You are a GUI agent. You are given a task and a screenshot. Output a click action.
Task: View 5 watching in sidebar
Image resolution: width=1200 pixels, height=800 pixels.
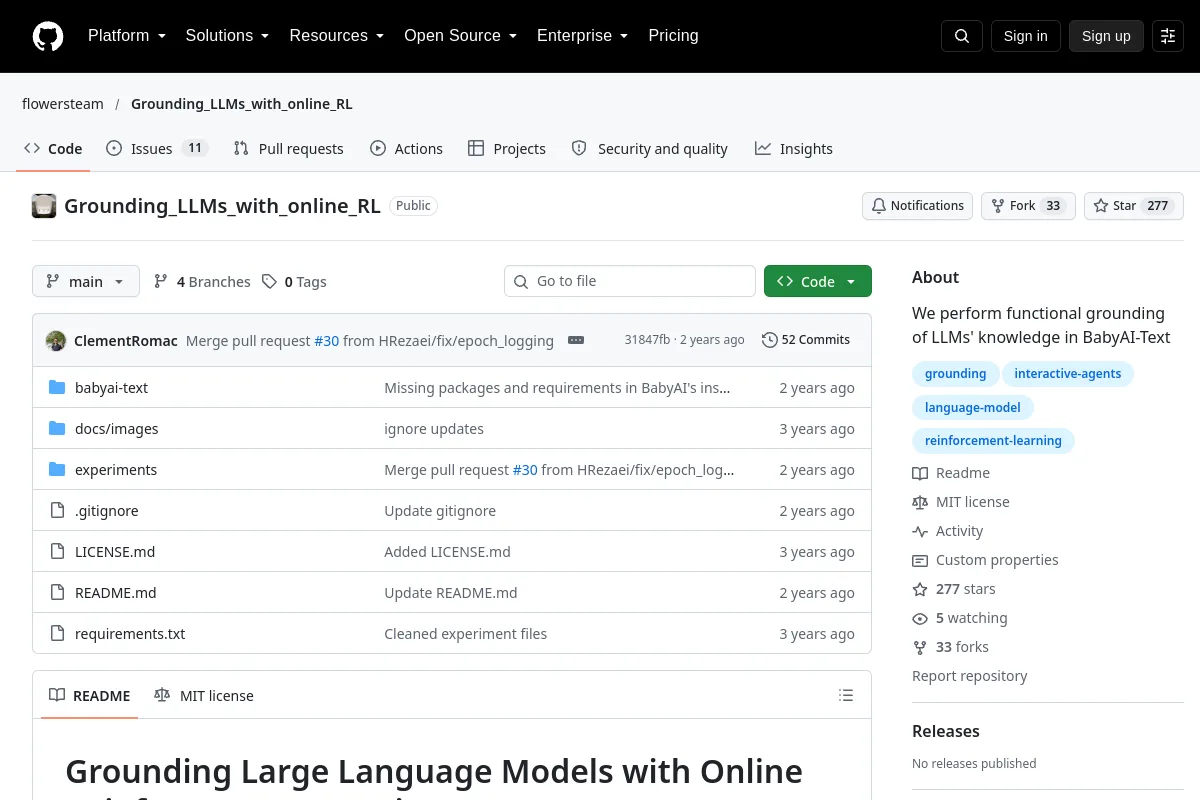[960, 618]
